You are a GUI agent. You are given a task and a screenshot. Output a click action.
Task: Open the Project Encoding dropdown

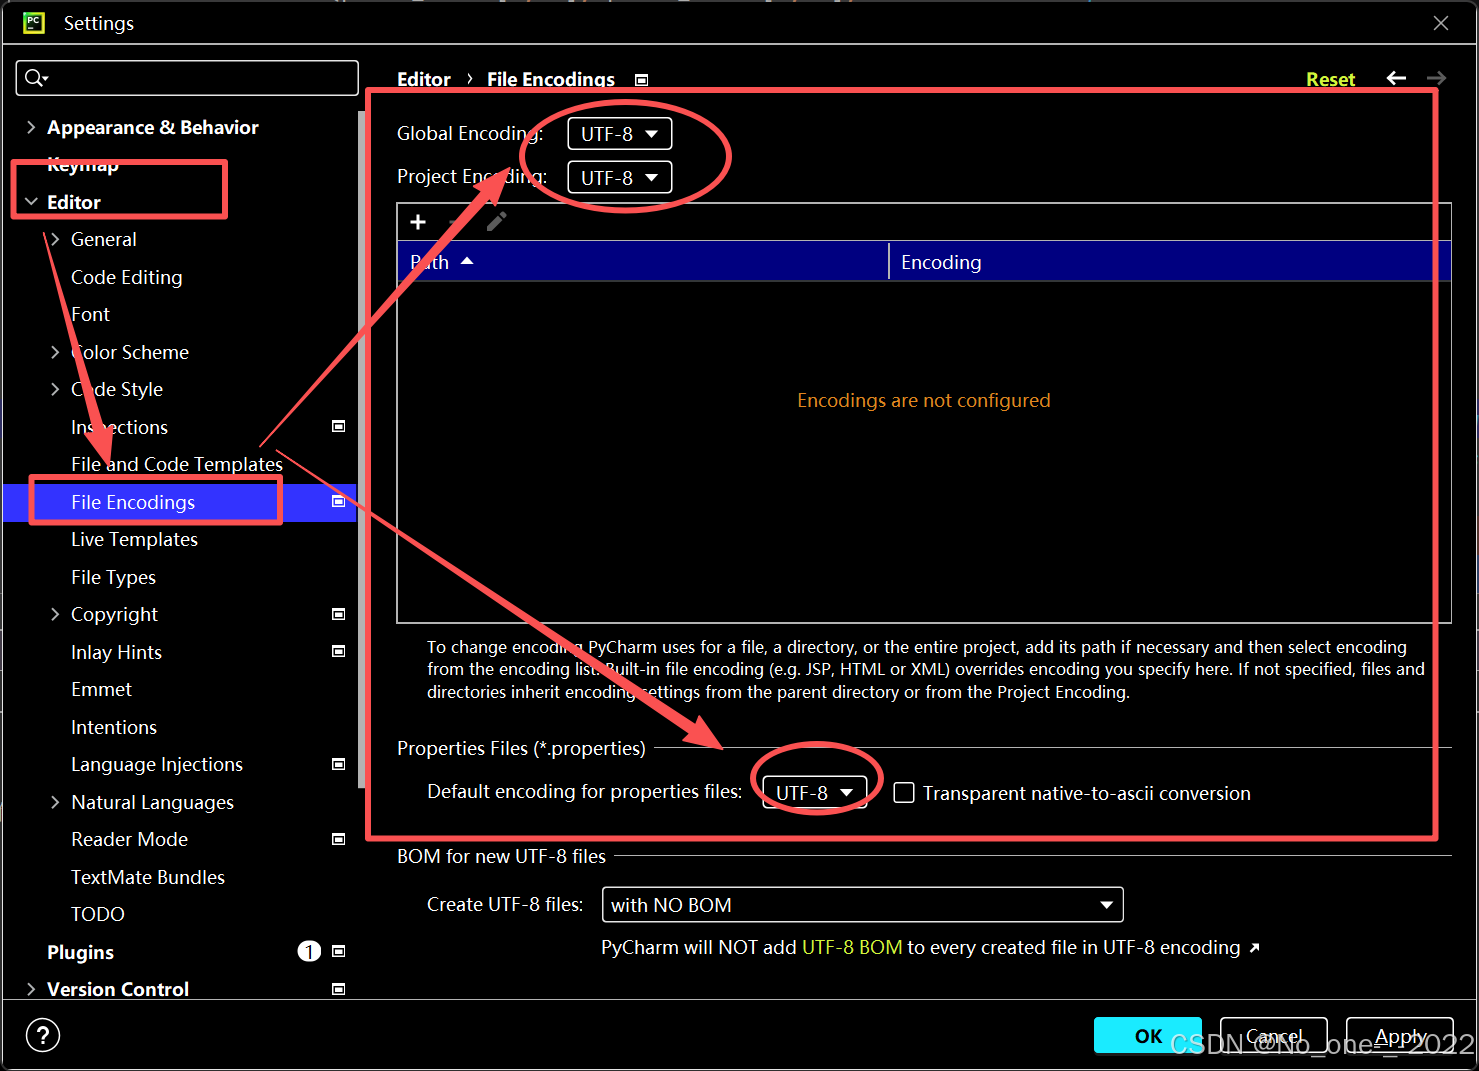pyautogui.click(x=619, y=178)
